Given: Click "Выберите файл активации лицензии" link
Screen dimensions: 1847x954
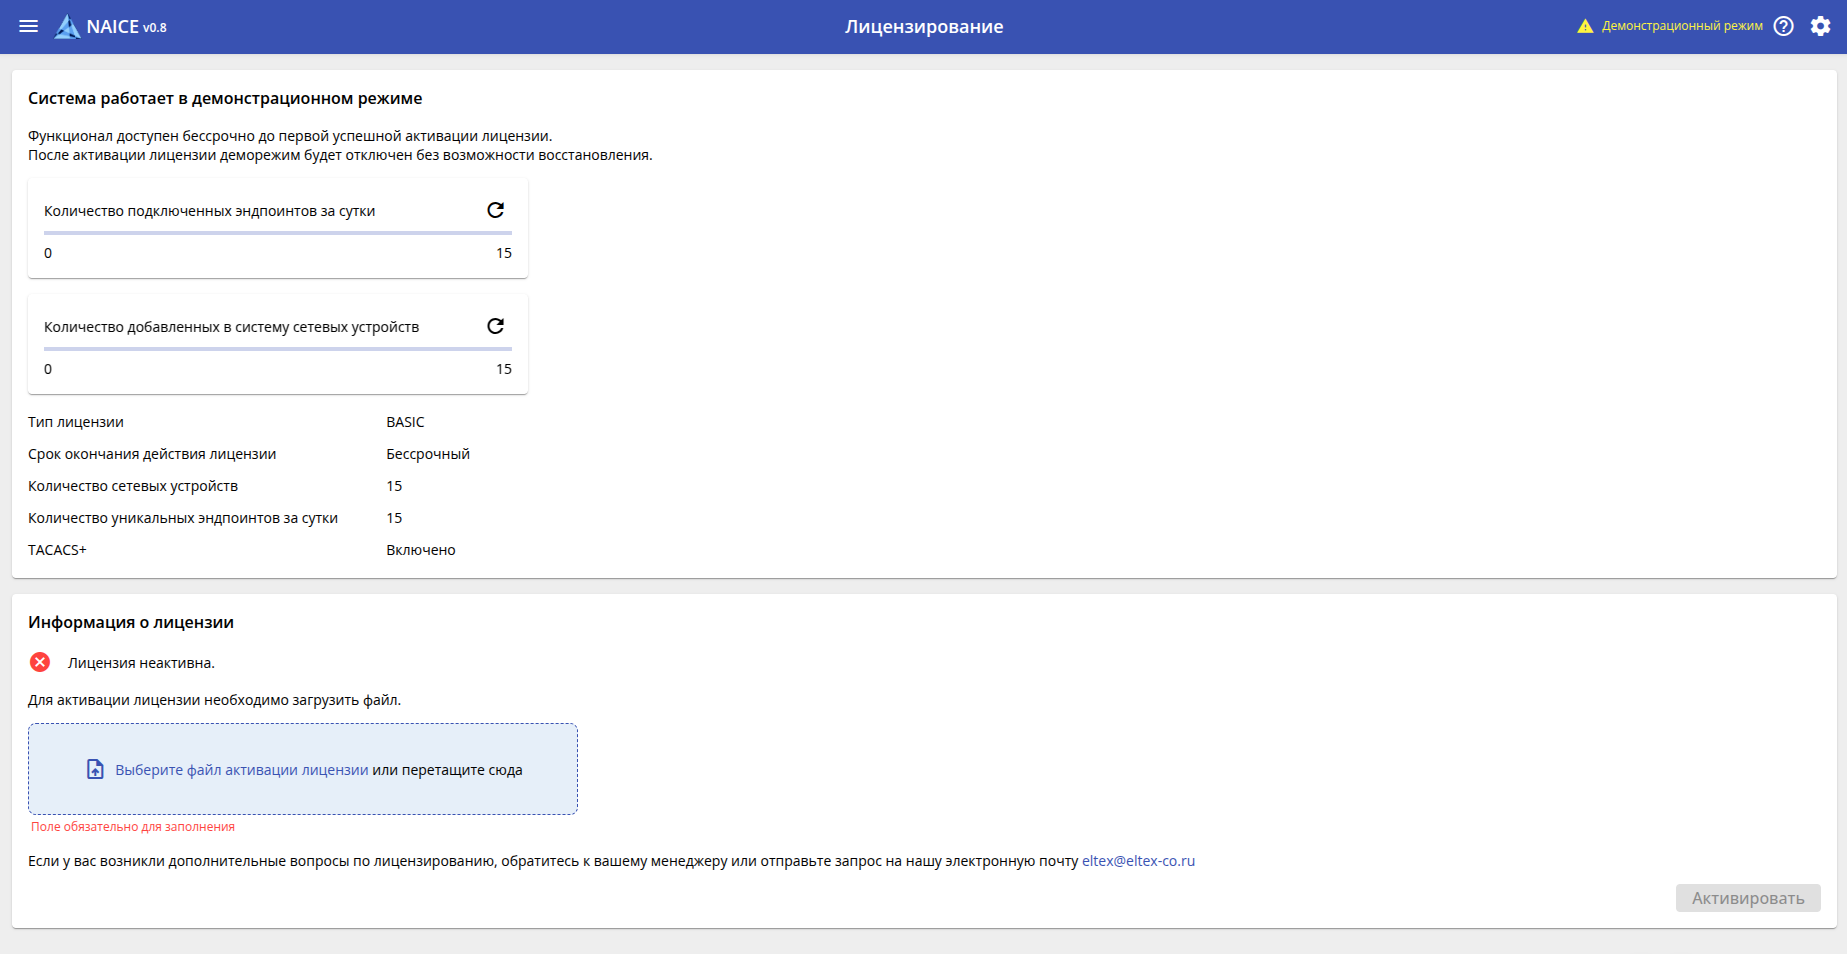Looking at the screenshot, I should click(x=242, y=770).
